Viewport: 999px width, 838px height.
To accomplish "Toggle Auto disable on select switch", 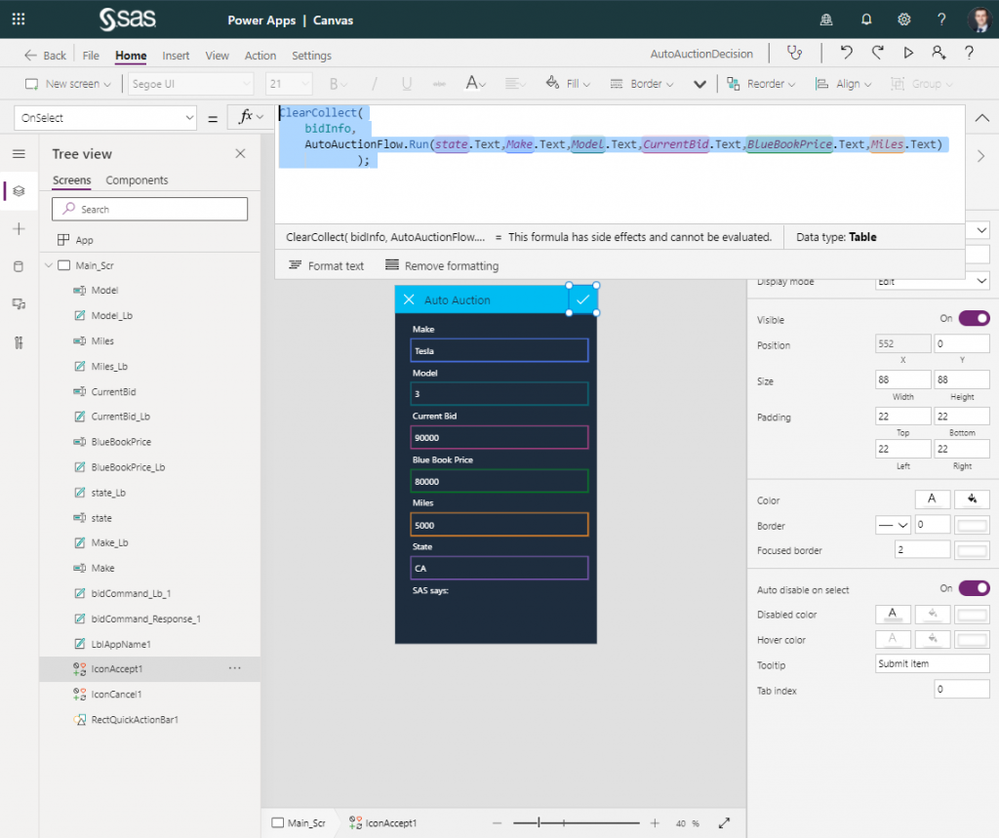I will (x=973, y=588).
